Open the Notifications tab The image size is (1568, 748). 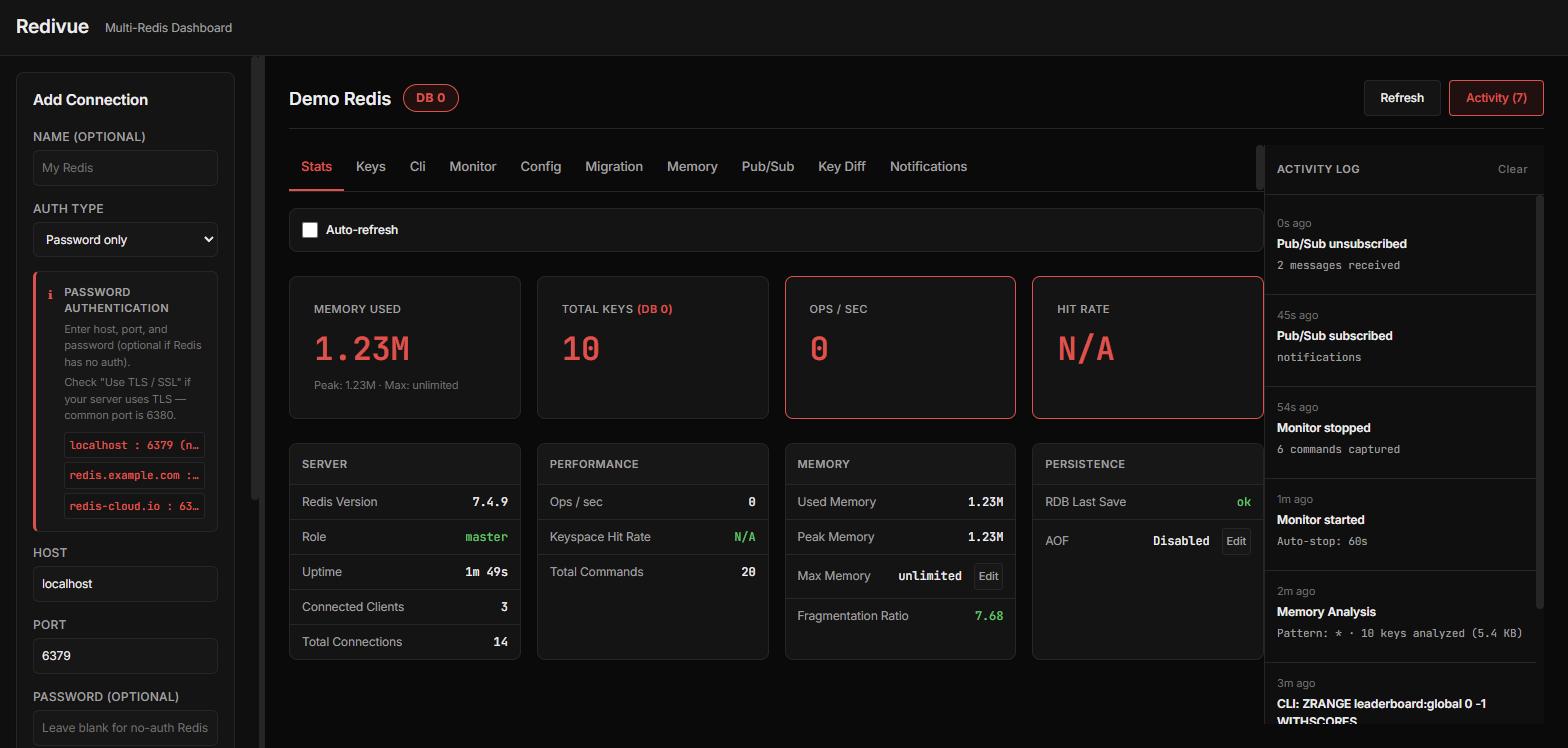pos(928,167)
